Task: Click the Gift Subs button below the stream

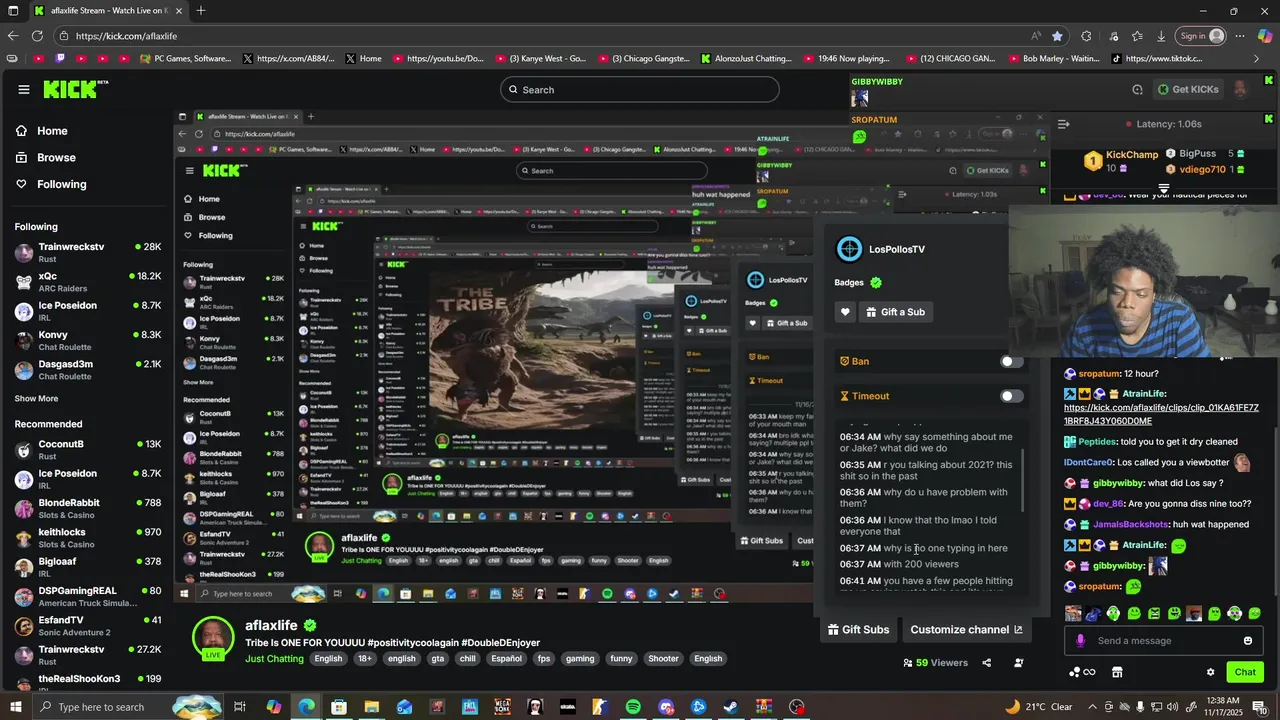Action: tap(858, 630)
